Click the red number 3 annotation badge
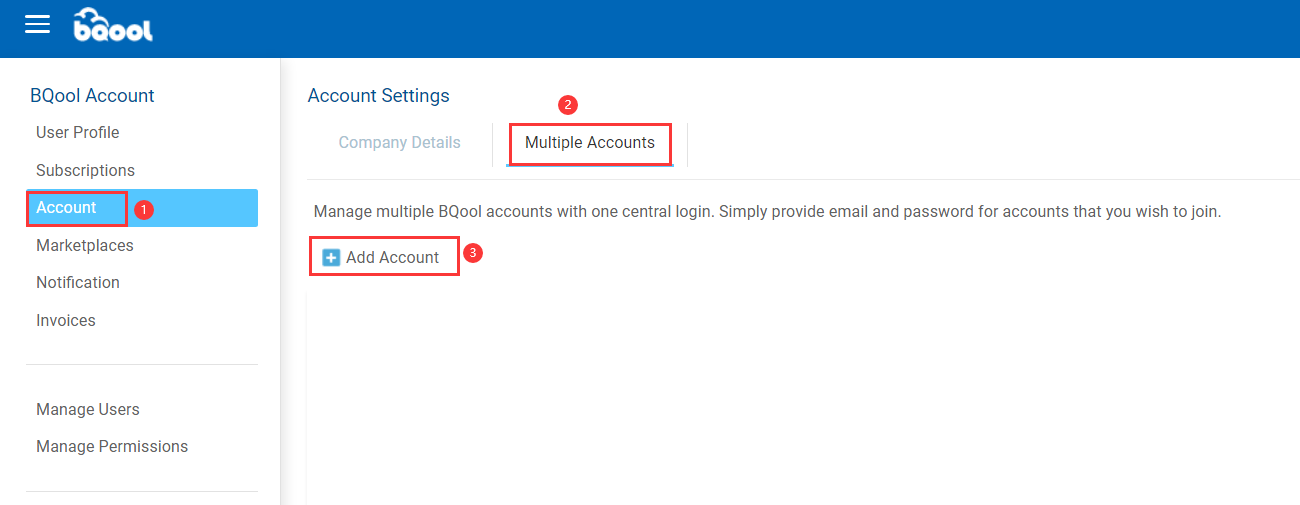The width and height of the screenshot is (1300, 505). (474, 254)
